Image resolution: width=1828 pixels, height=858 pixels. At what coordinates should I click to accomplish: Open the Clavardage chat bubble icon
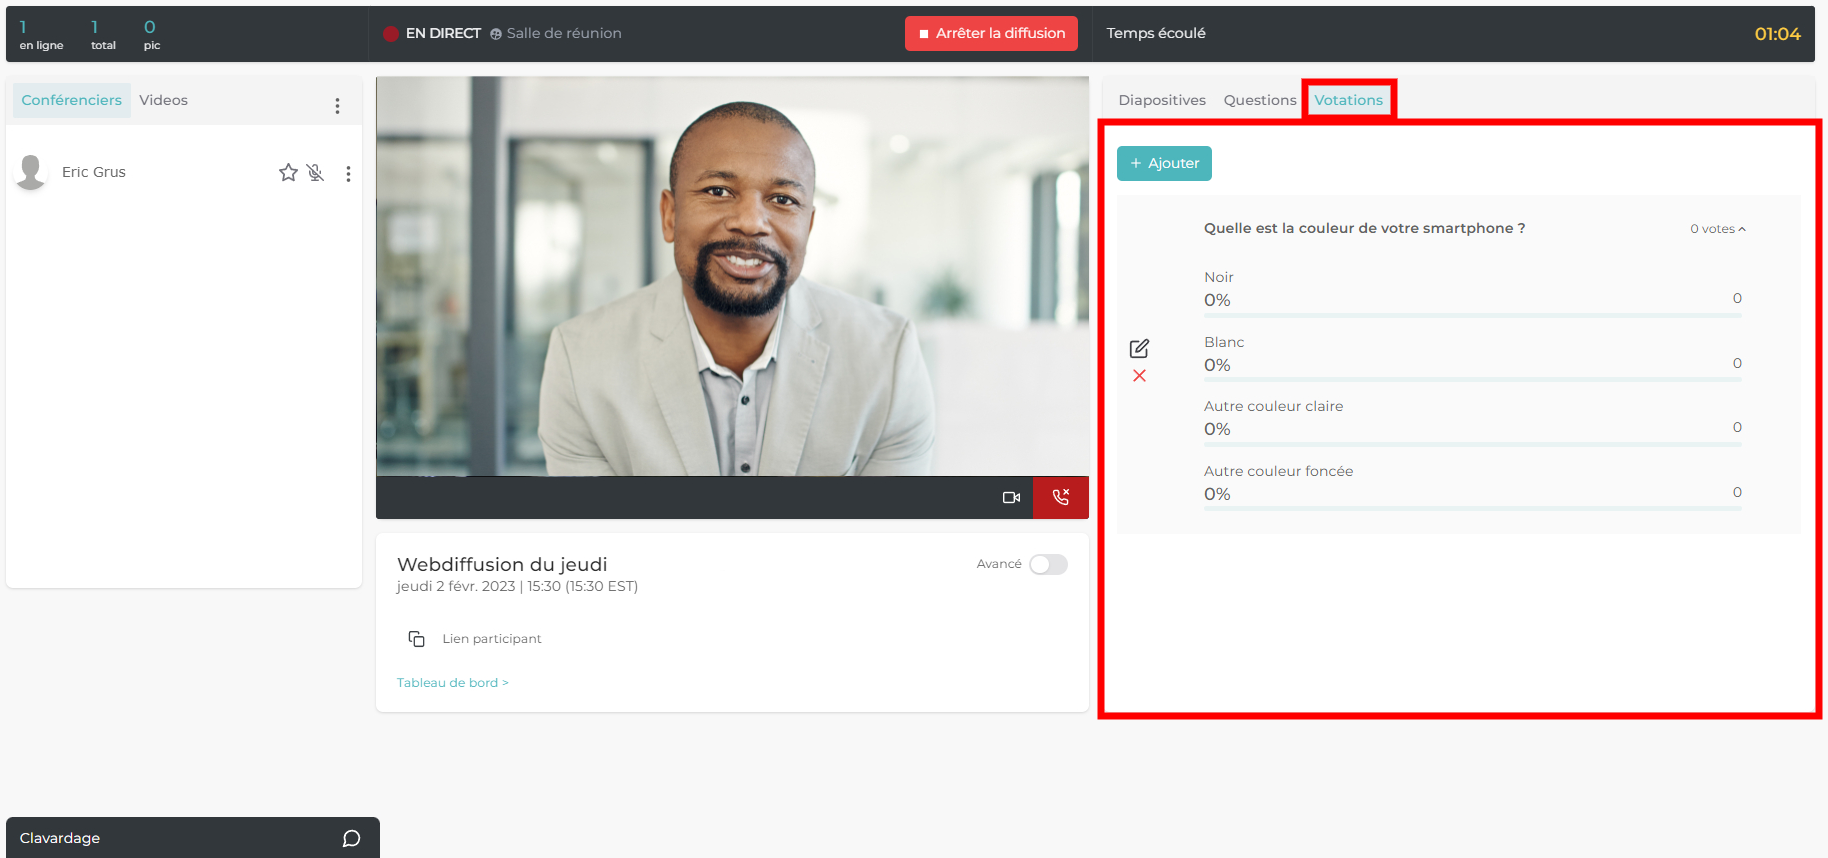coord(351,838)
